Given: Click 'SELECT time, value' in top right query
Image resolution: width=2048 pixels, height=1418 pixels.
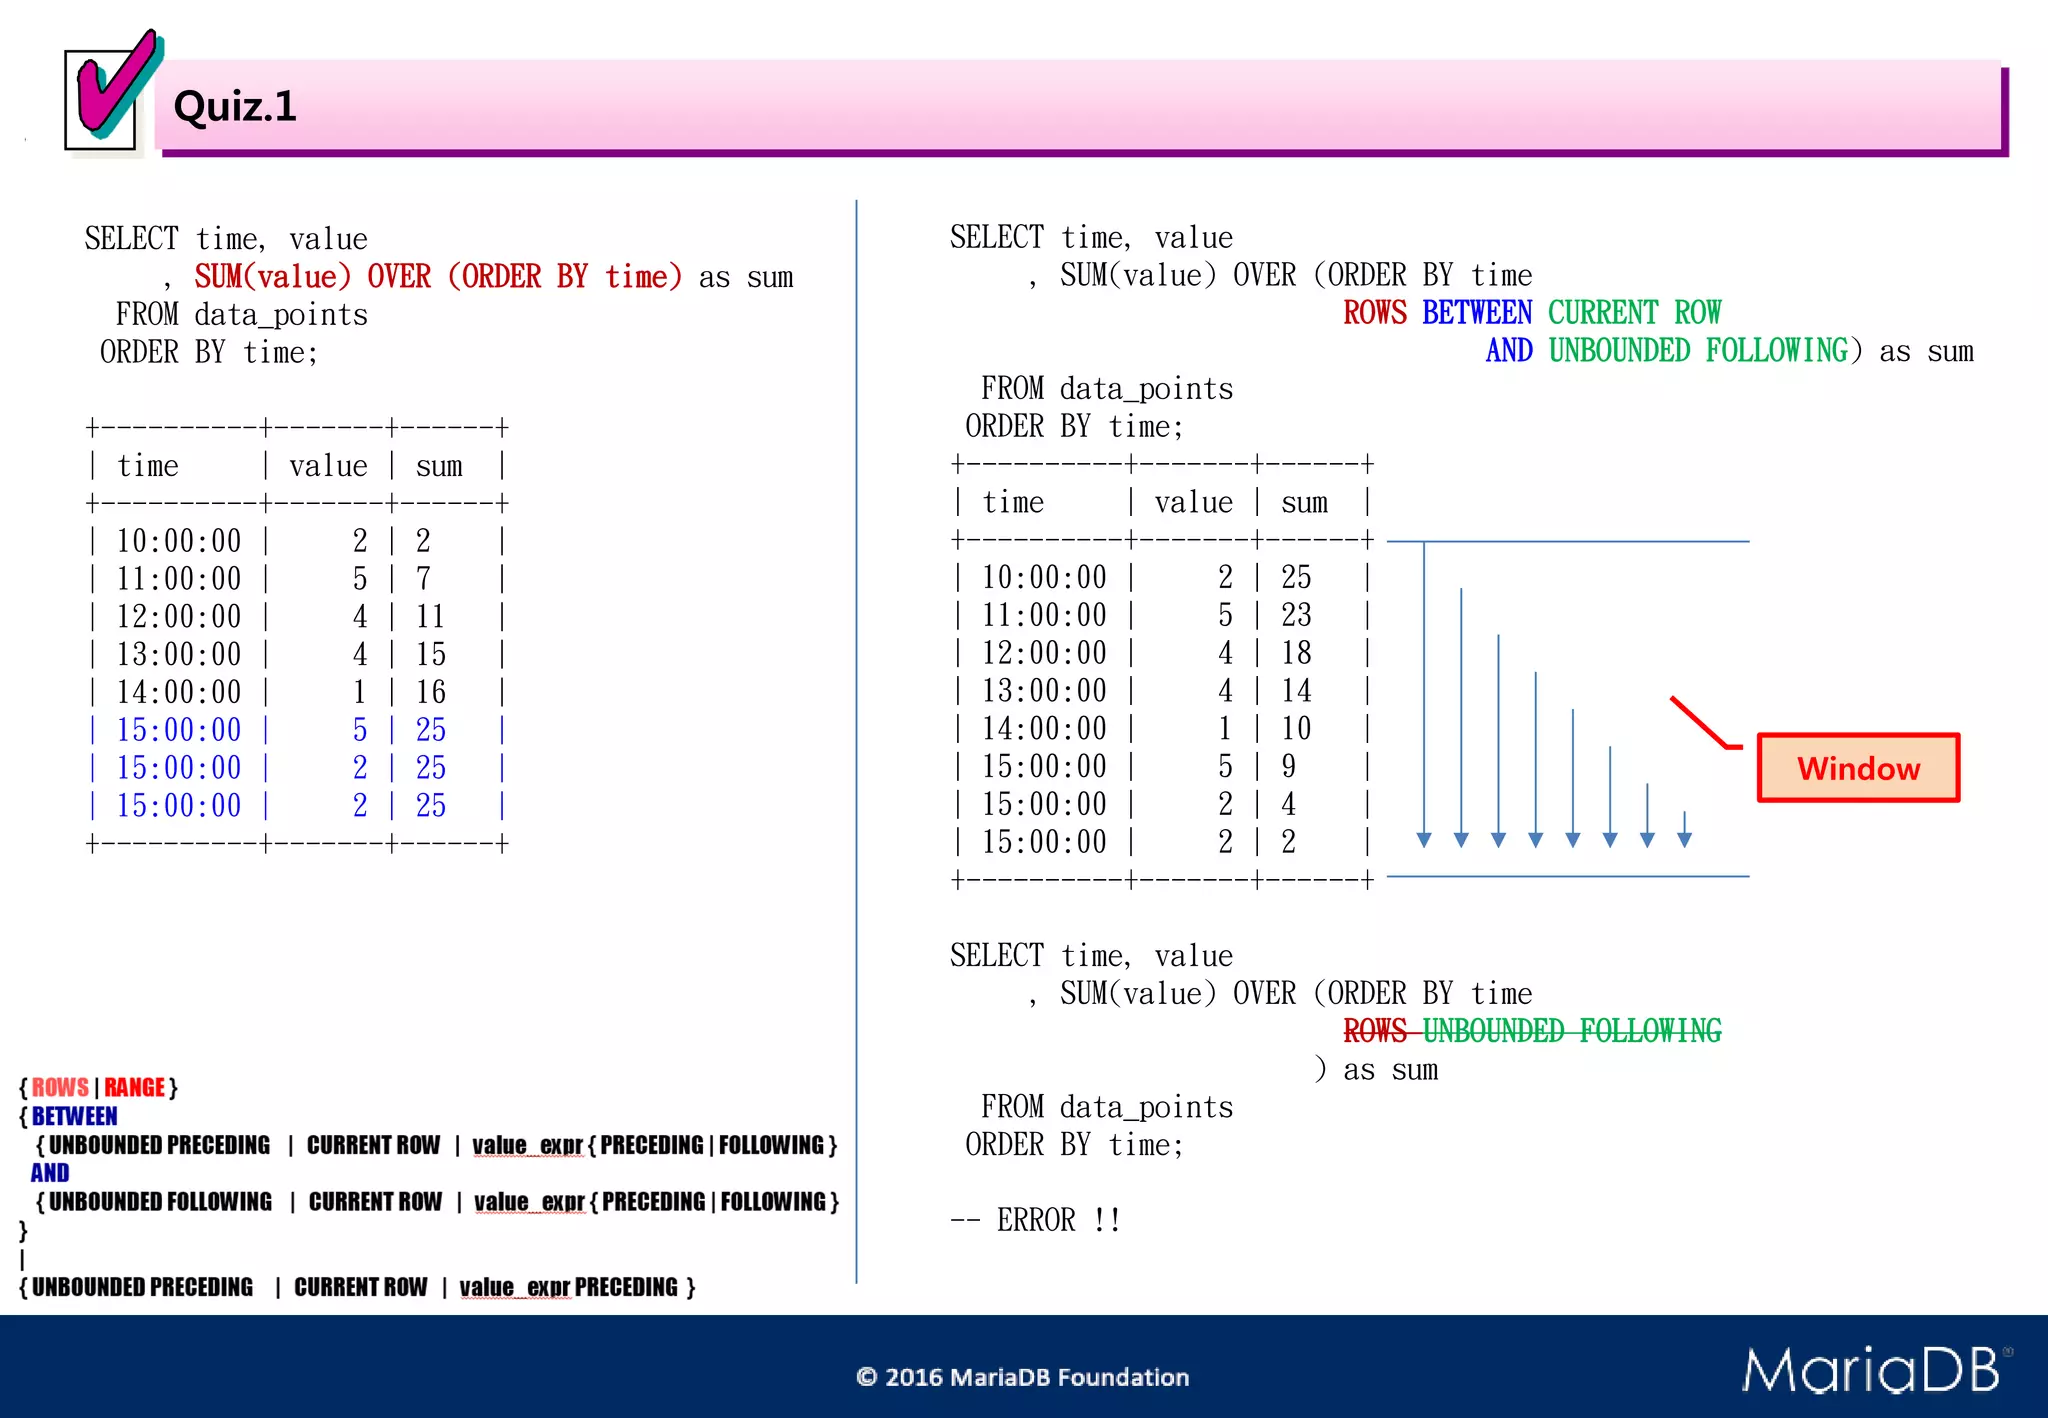Looking at the screenshot, I should coord(1091,238).
